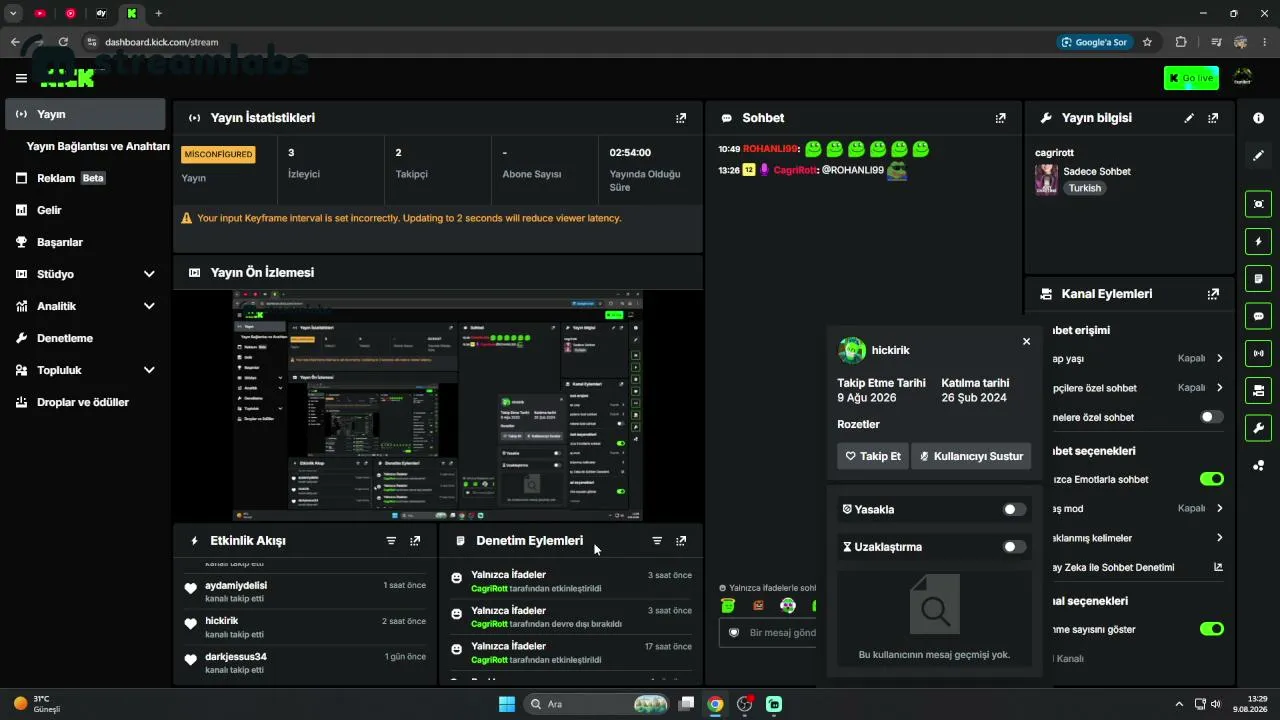Click the three-dots icon at right rail bottom
This screenshot has height=720, width=1280.
coord(1258,465)
